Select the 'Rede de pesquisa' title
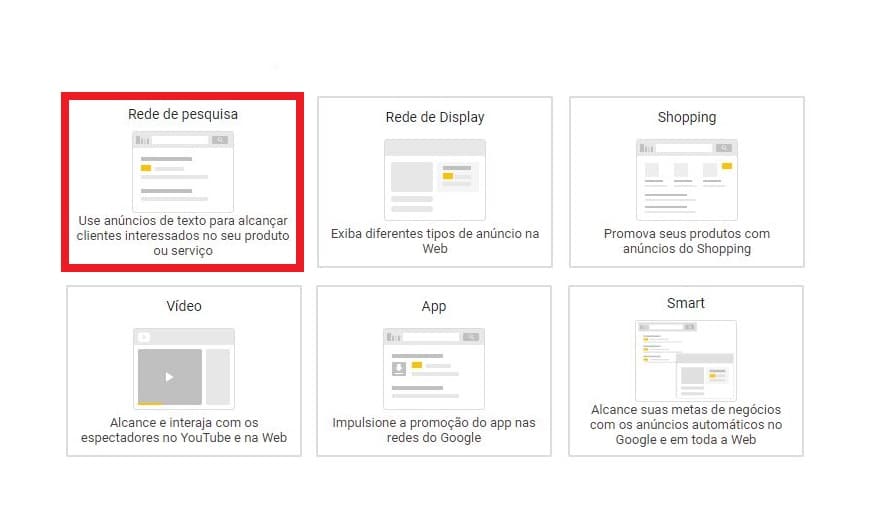 (x=183, y=114)
